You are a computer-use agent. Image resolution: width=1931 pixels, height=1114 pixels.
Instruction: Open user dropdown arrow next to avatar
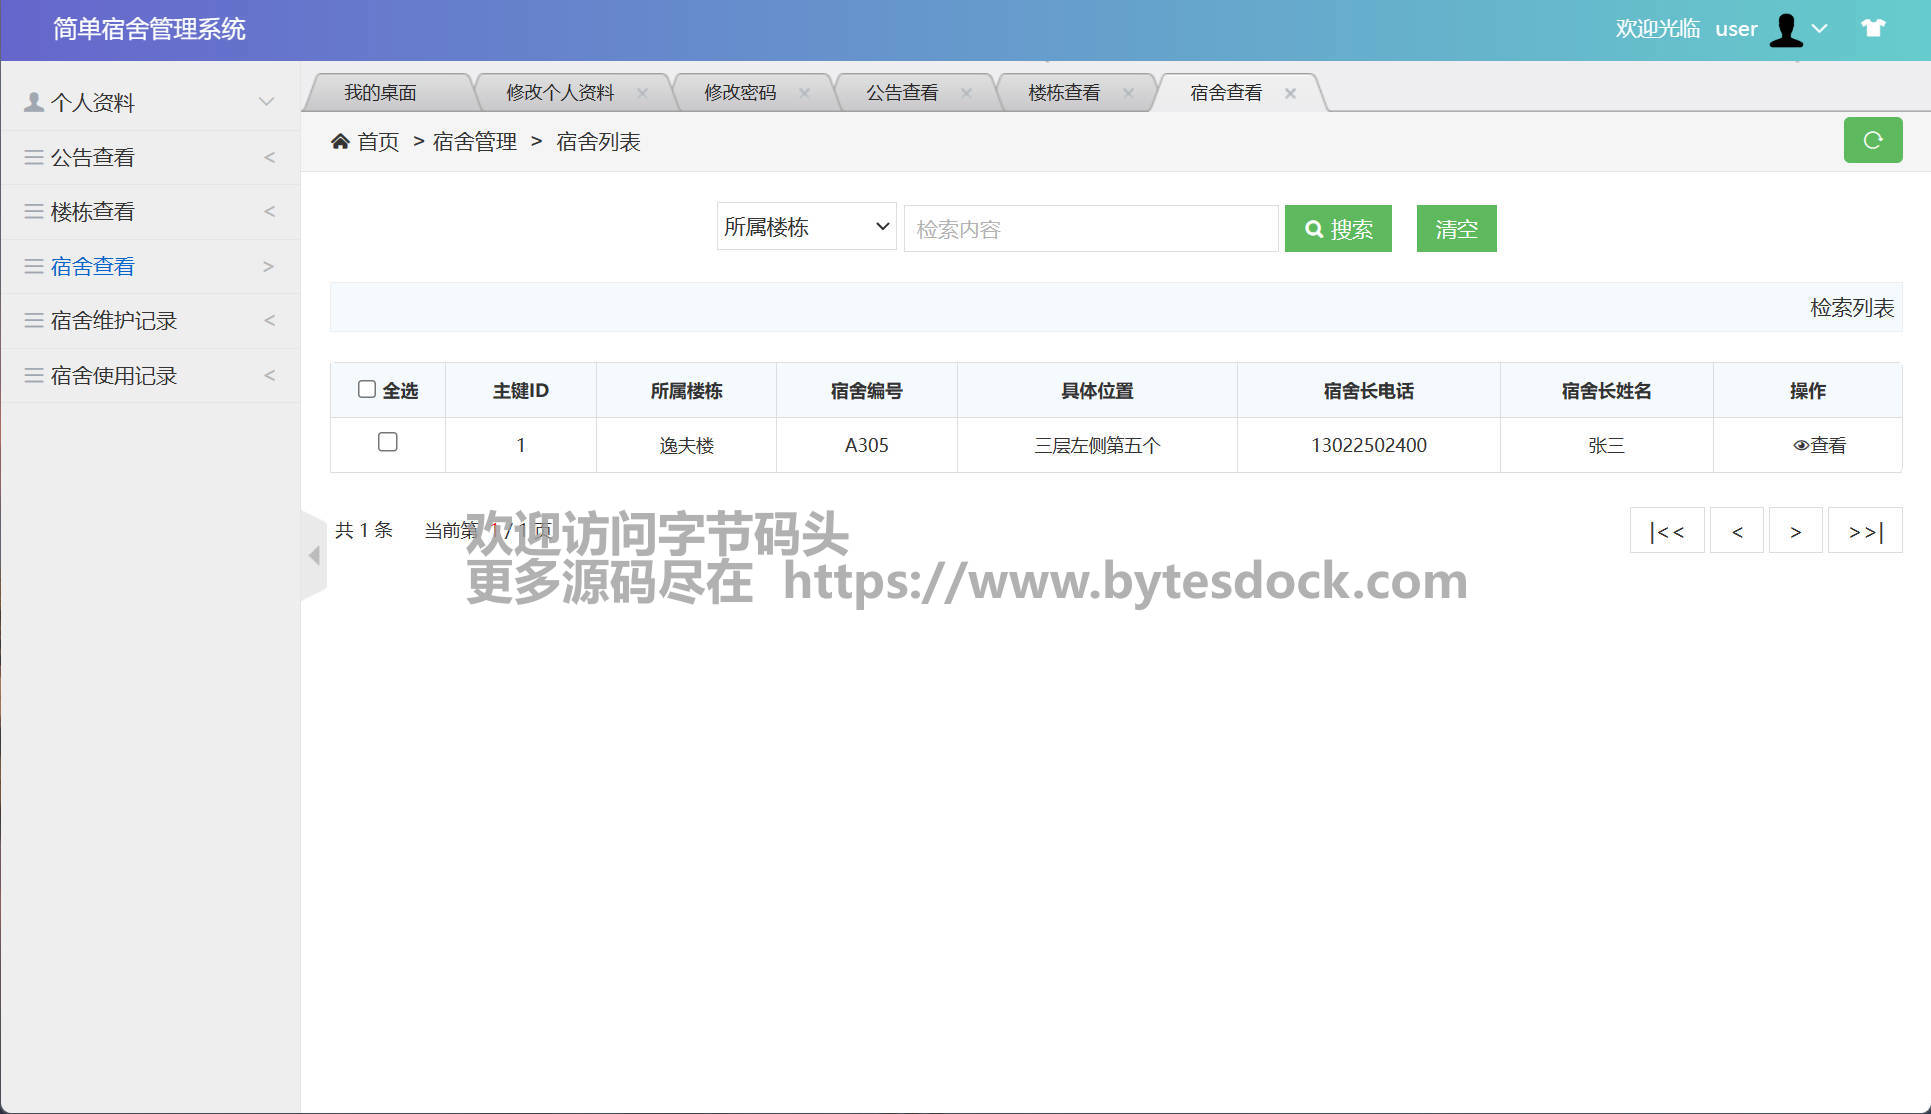click(1820, 28)
